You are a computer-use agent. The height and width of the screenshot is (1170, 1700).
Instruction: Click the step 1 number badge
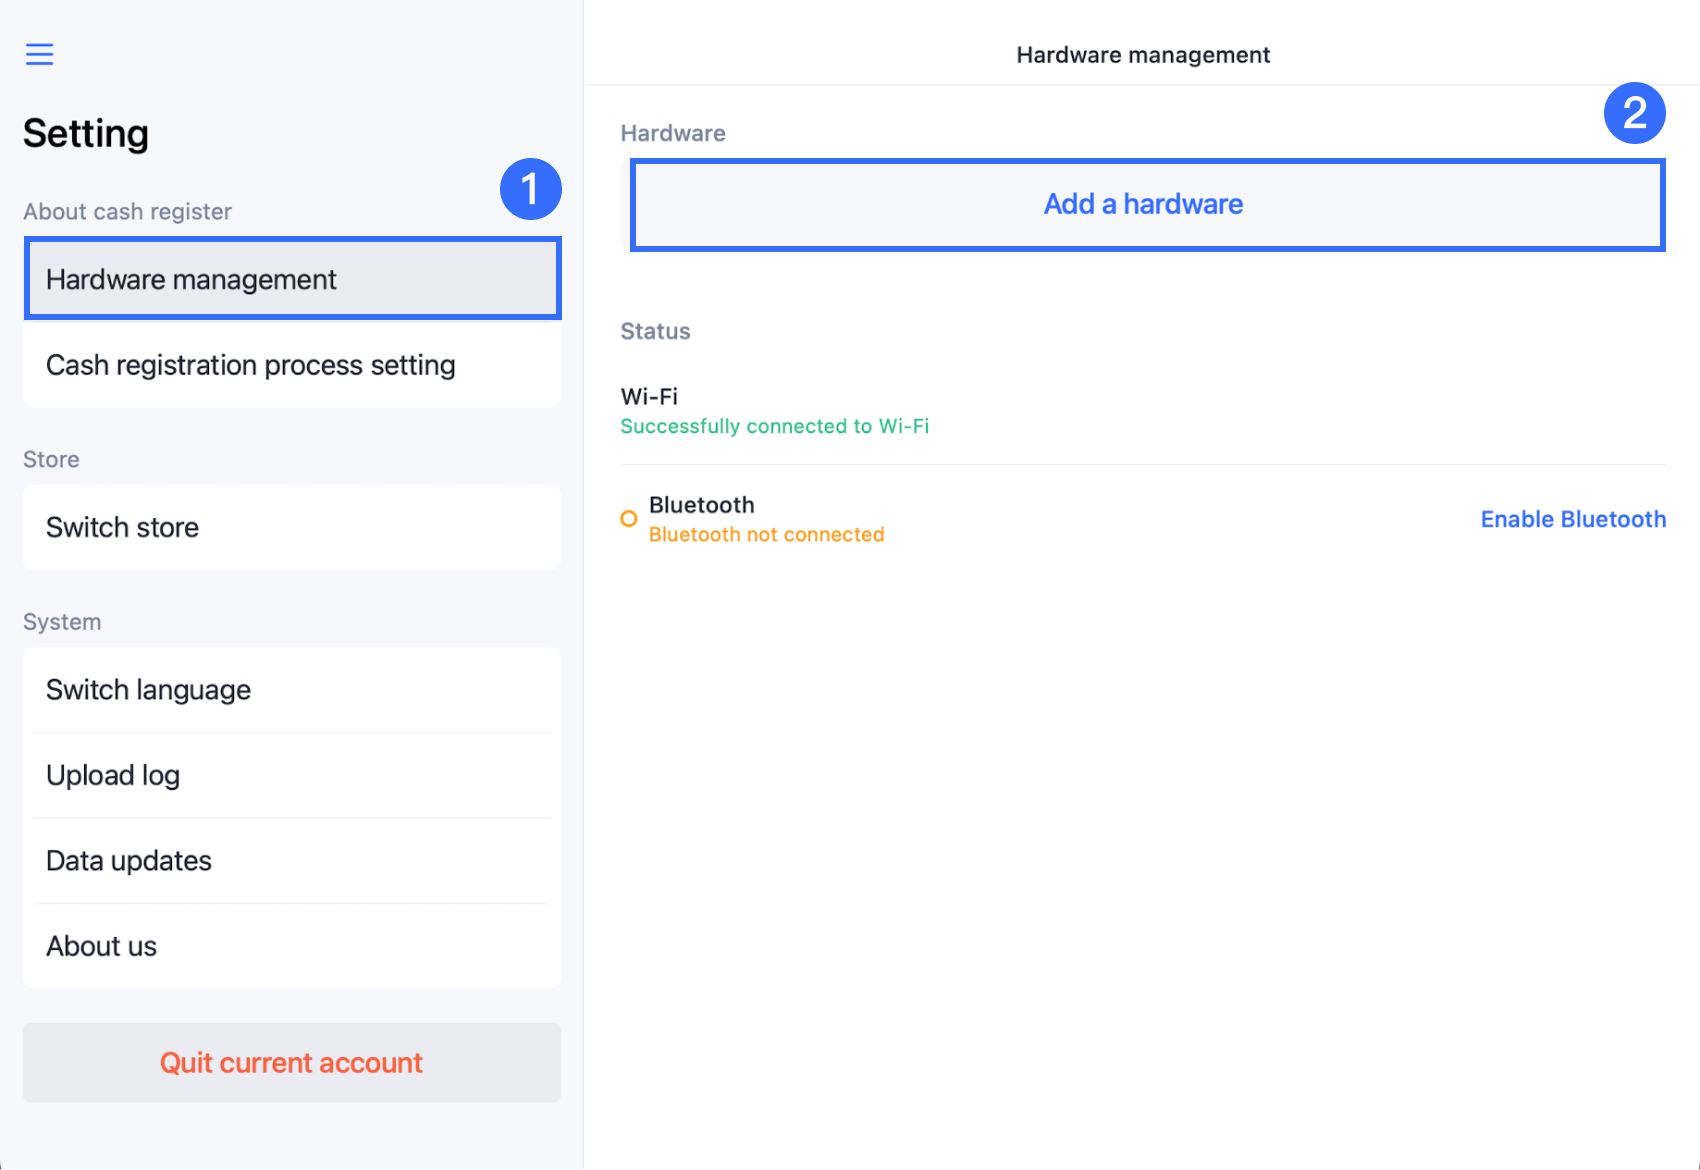pyautogui.click(x=530, y=189)
